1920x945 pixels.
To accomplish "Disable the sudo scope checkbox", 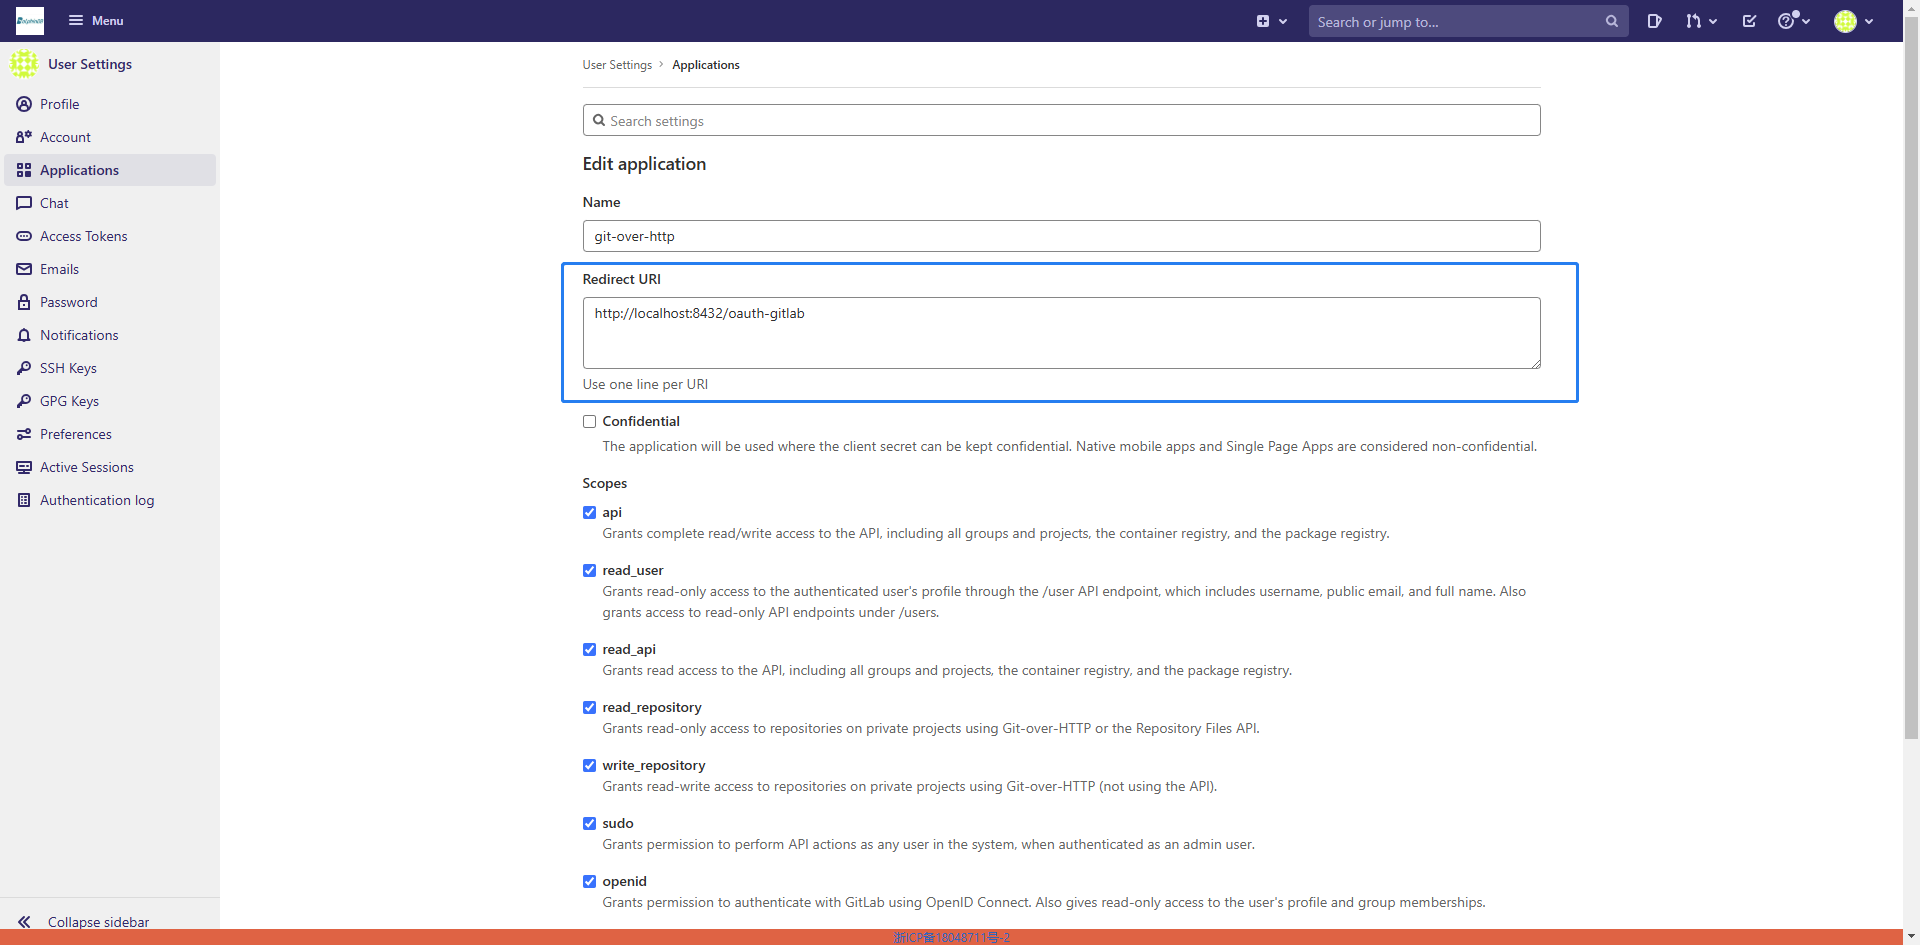I will pyautogui.click(x=590, y=824).
